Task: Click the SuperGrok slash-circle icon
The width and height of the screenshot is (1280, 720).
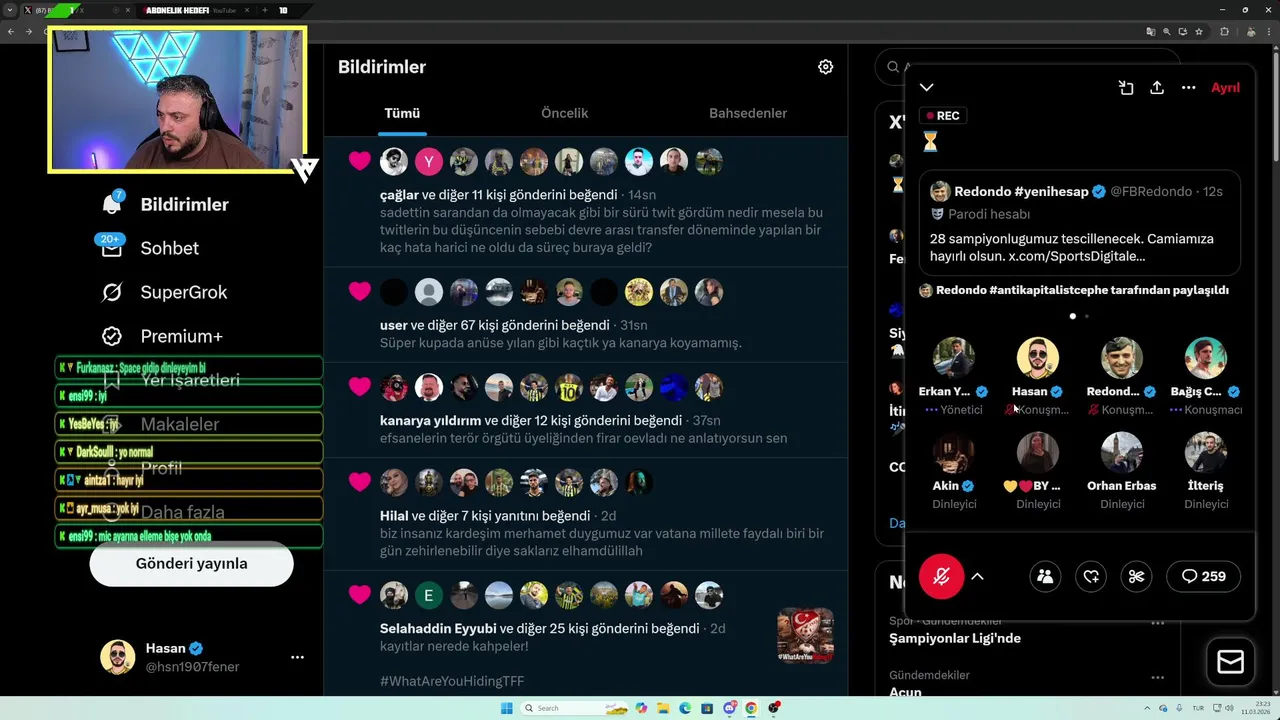Action: [x=112, y=292]
